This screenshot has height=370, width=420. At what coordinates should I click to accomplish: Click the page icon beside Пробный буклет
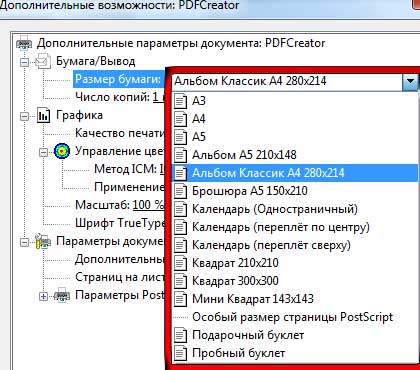(180, 353)
